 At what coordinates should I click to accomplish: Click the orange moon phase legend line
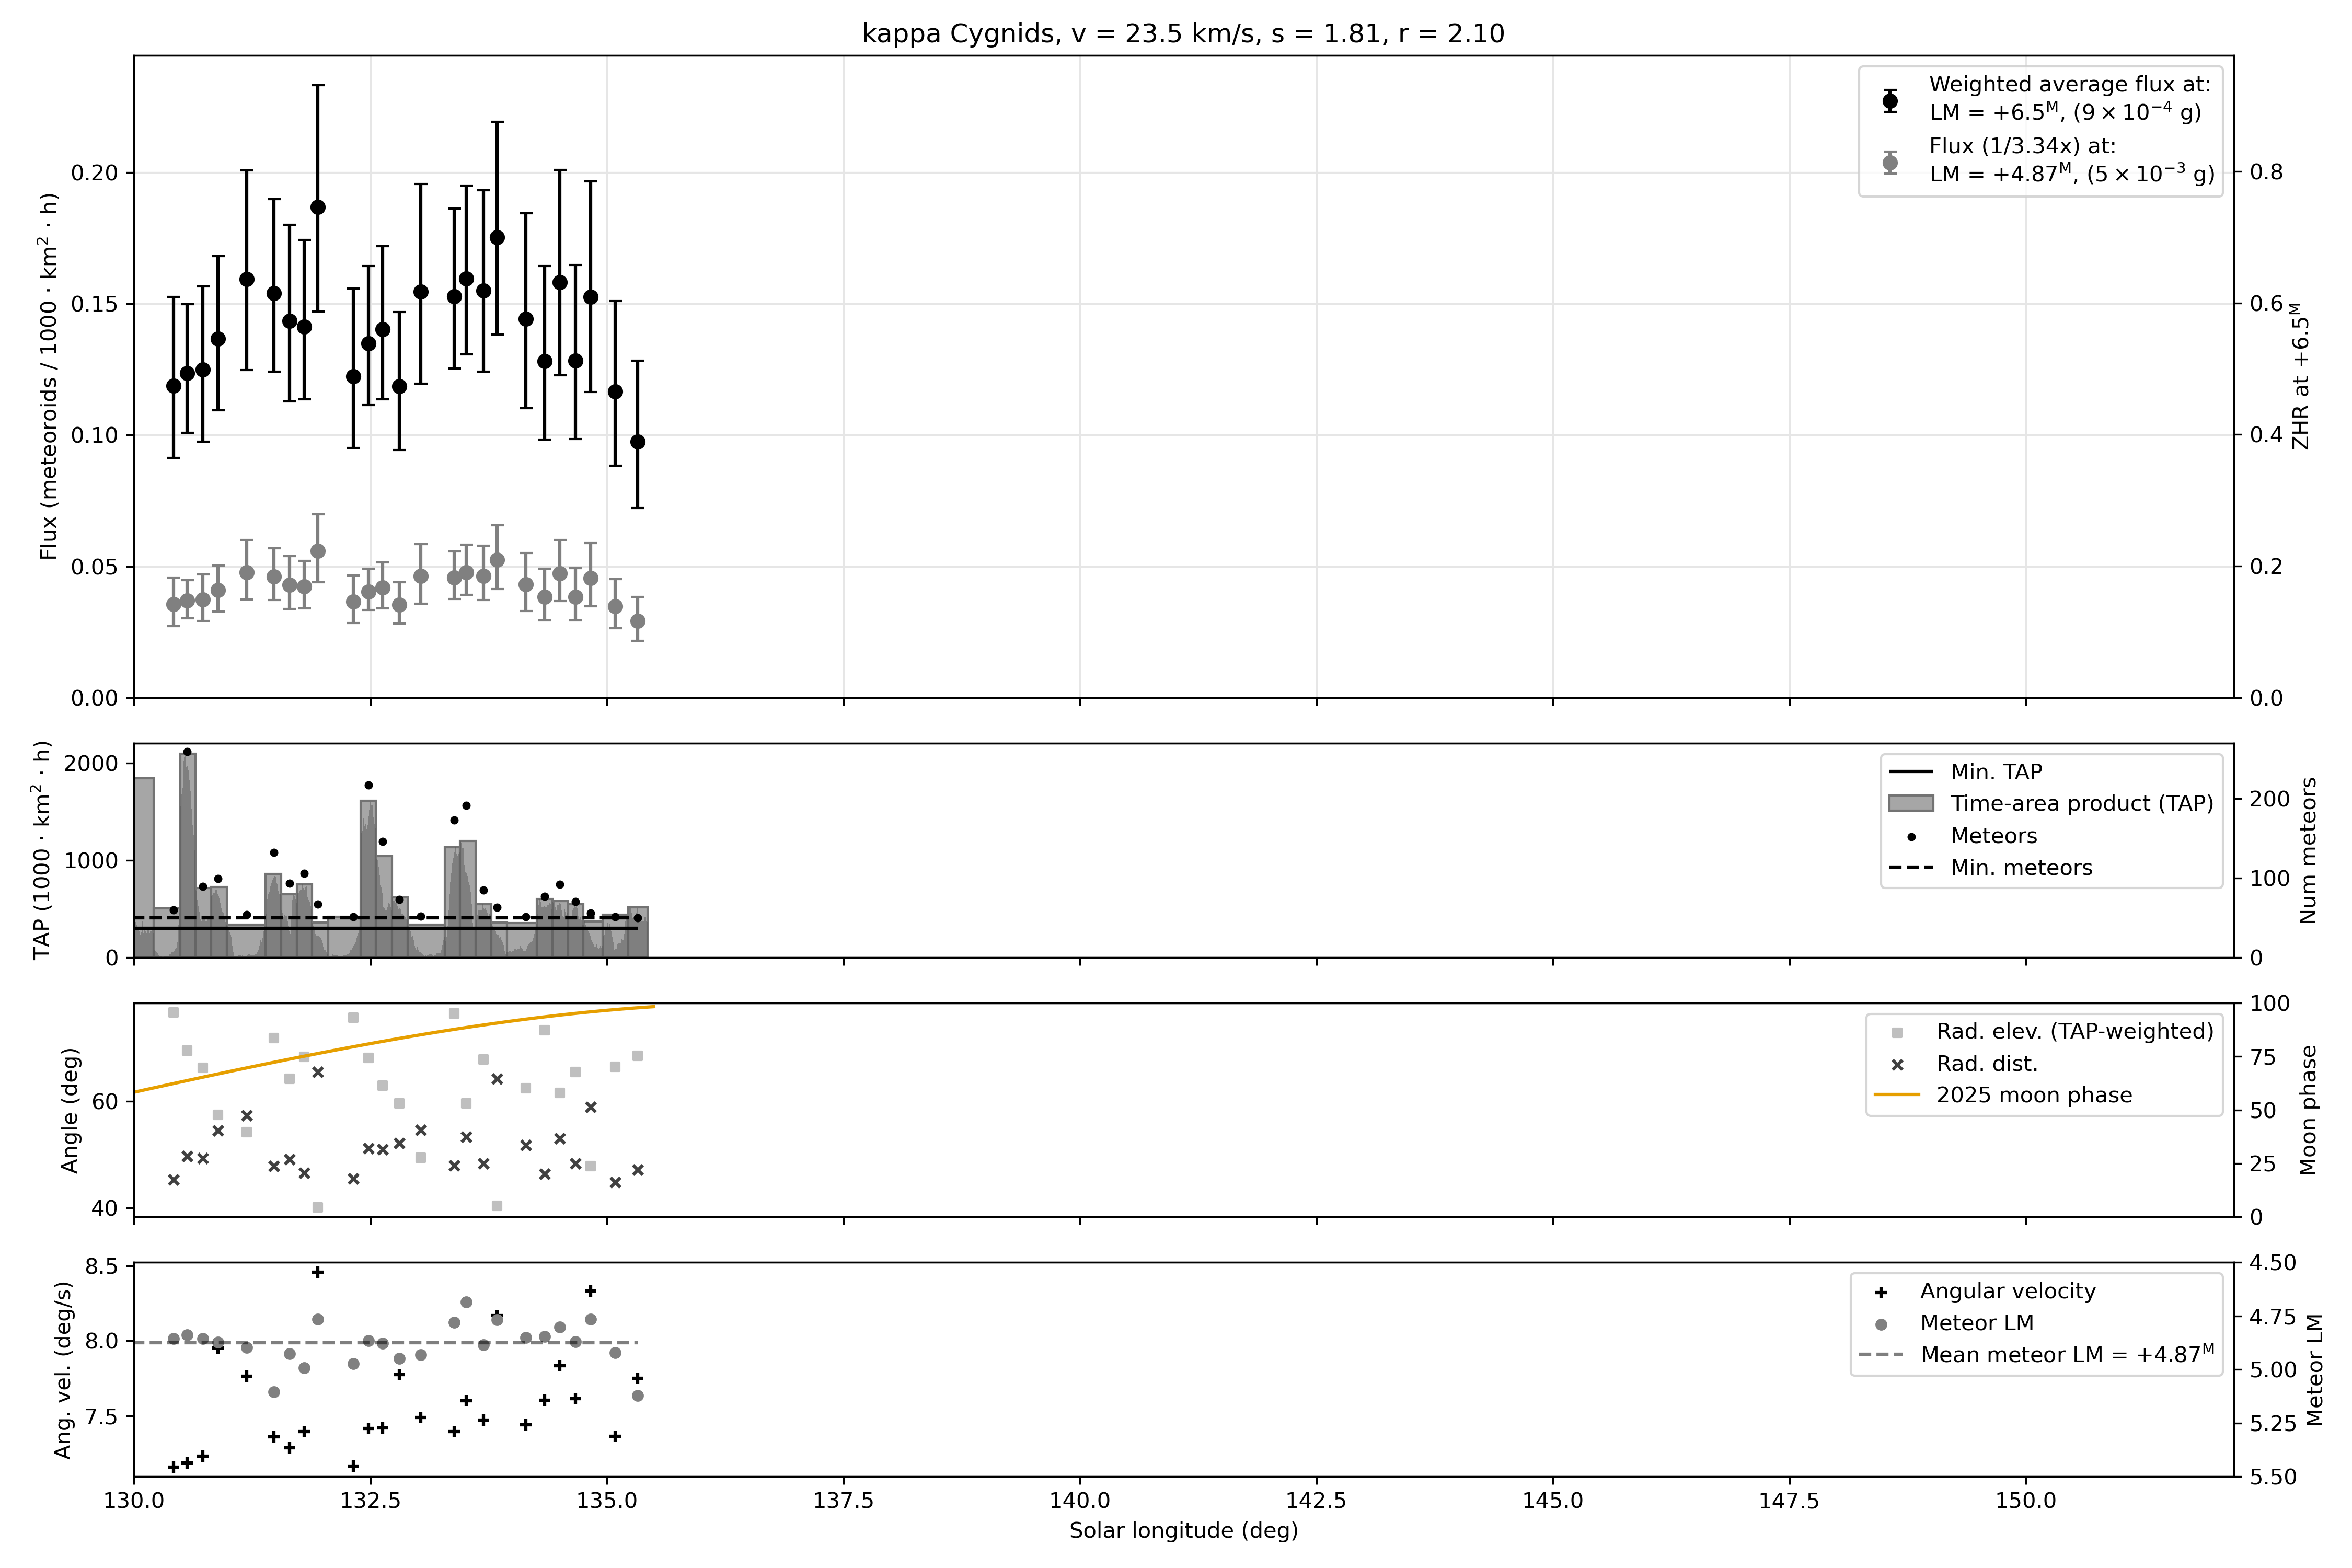pos(1897,1096)
